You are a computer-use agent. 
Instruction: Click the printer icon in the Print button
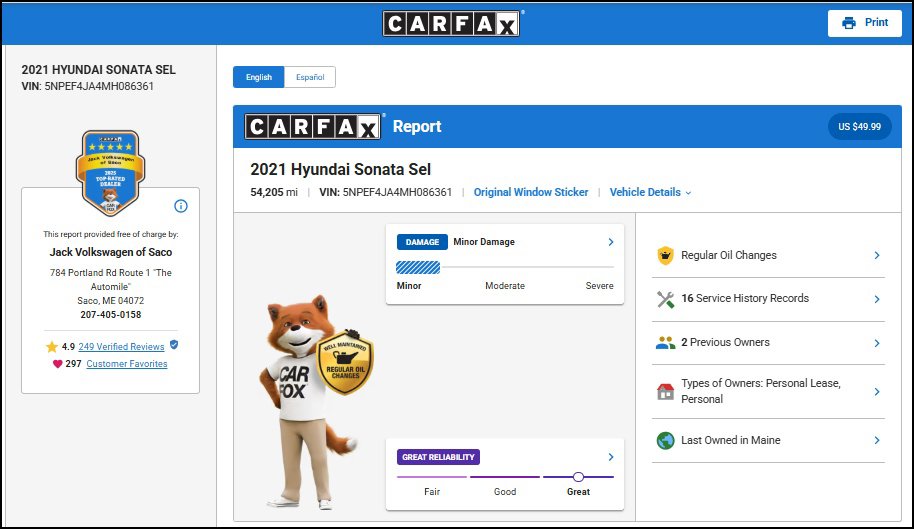click(x=849, y=23)
